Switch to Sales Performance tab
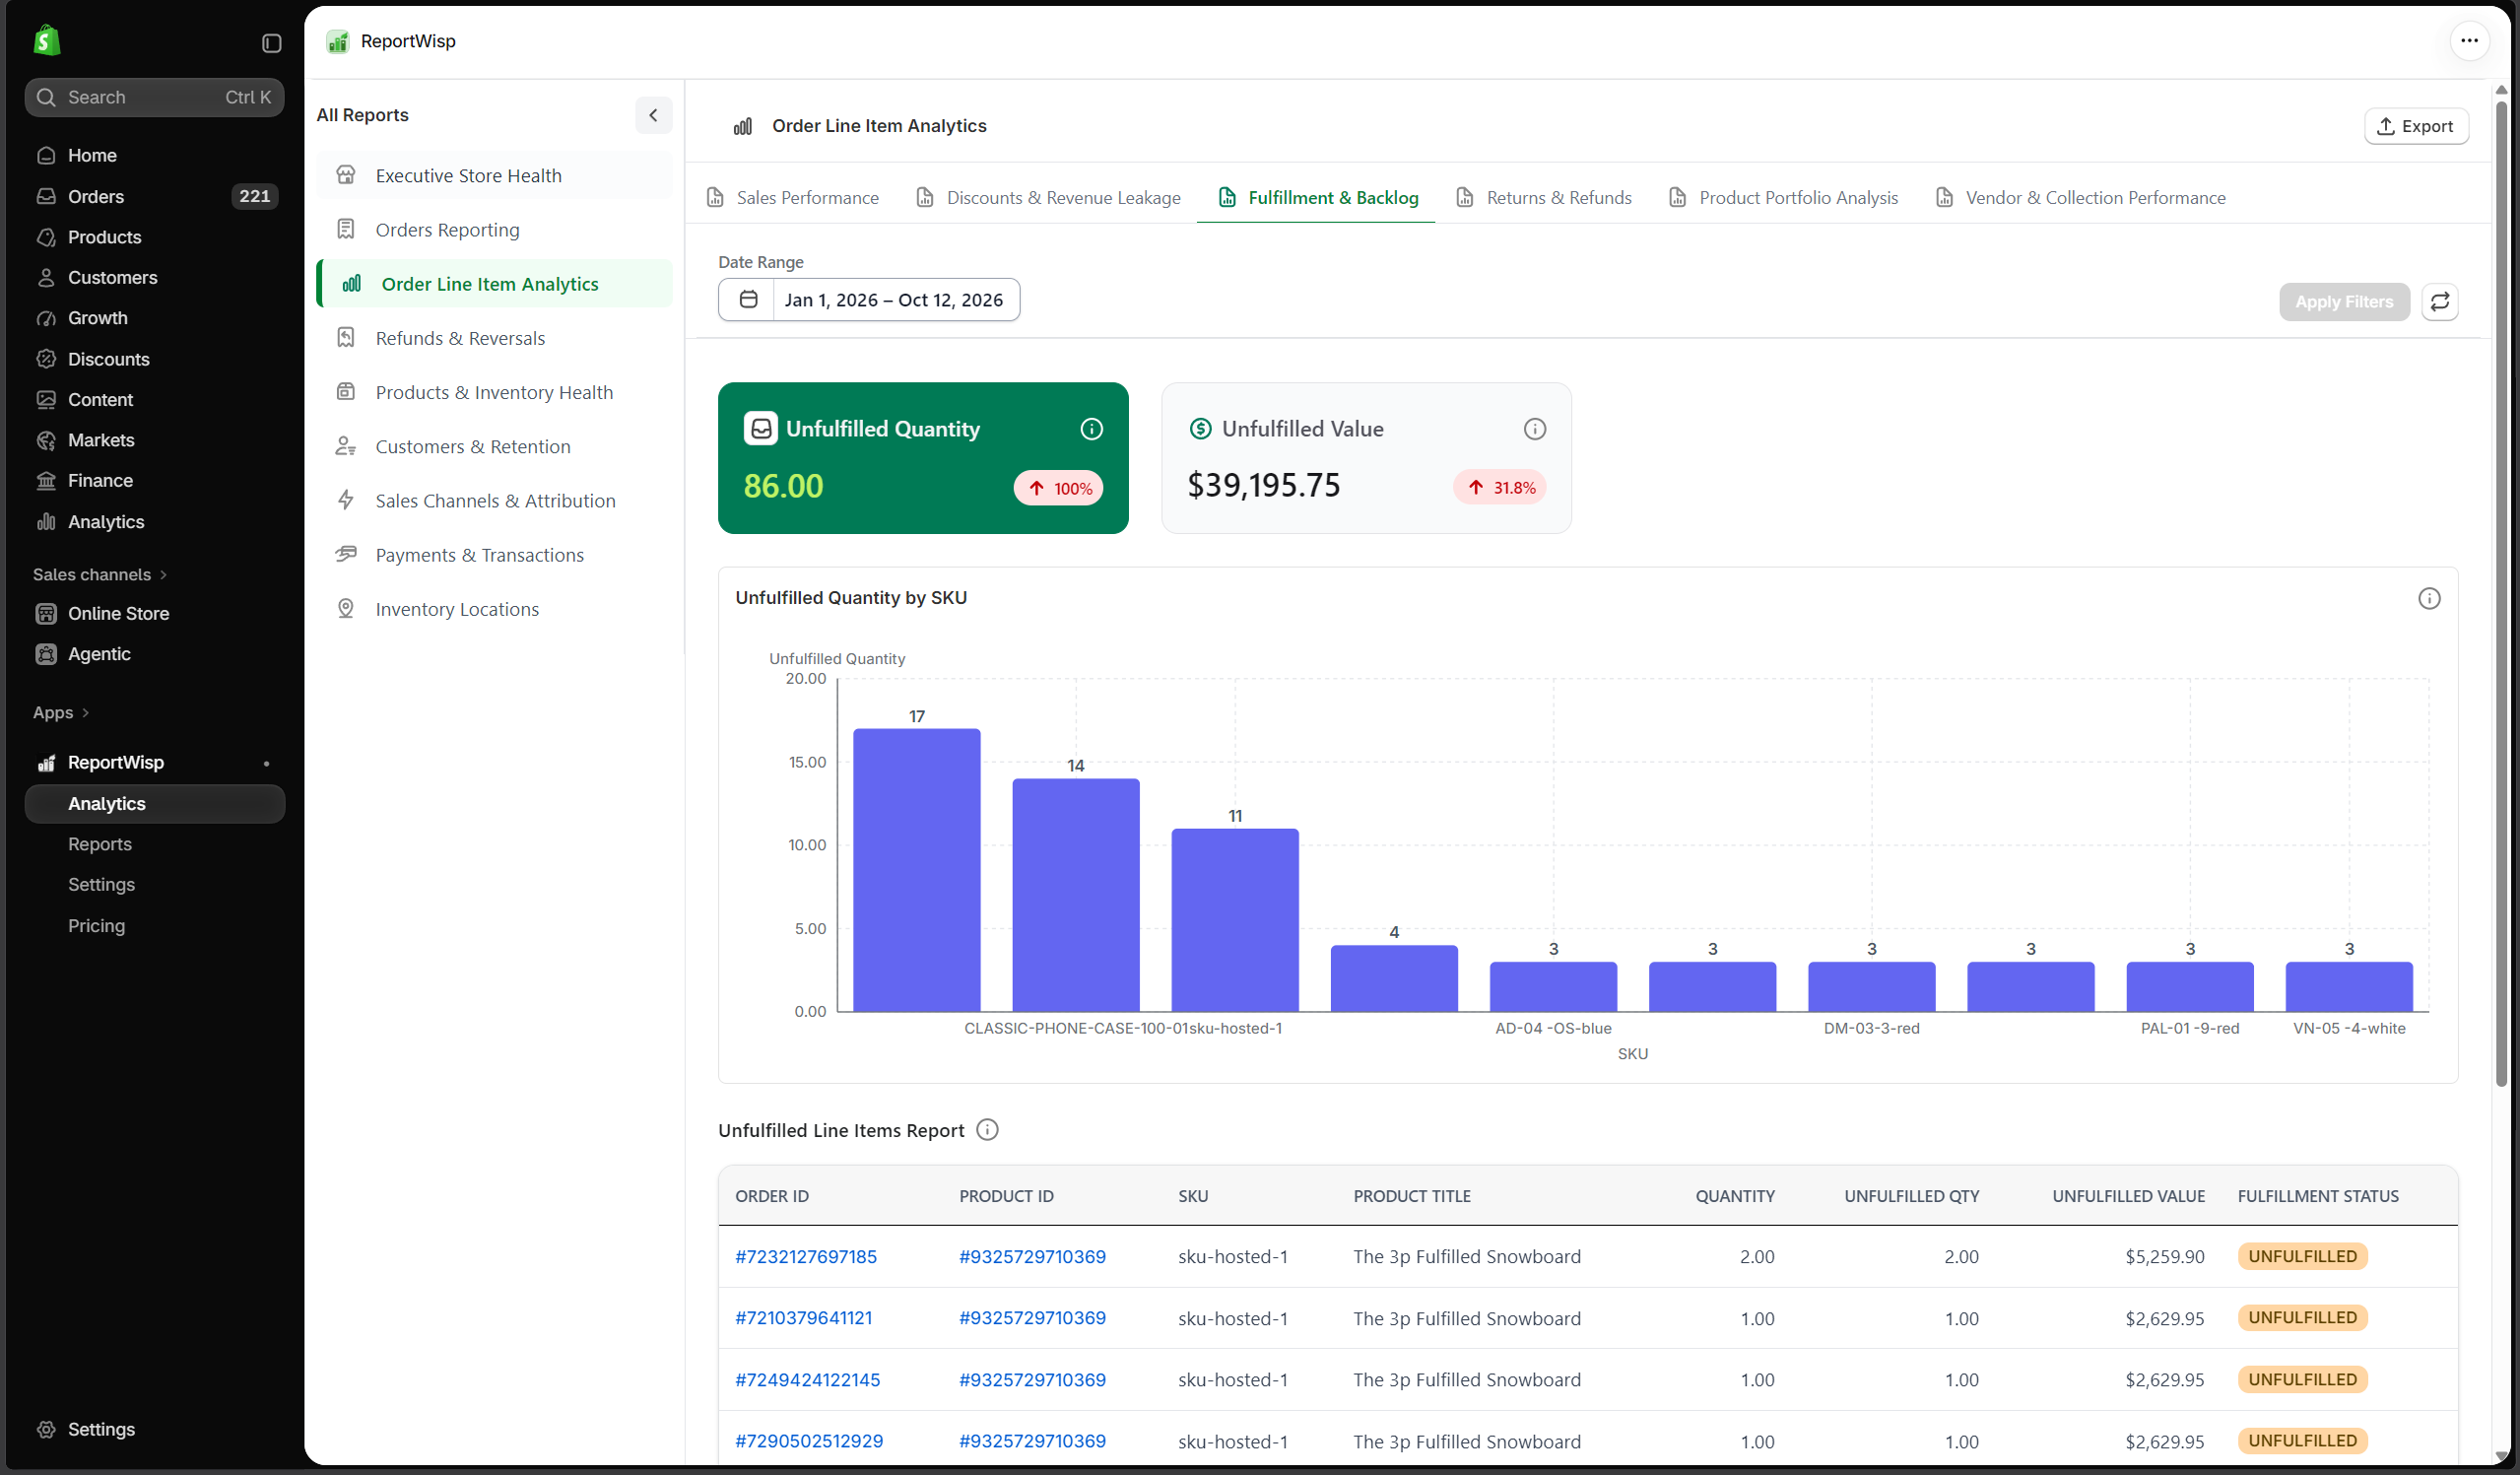2520x1475 pixels. 793,197
